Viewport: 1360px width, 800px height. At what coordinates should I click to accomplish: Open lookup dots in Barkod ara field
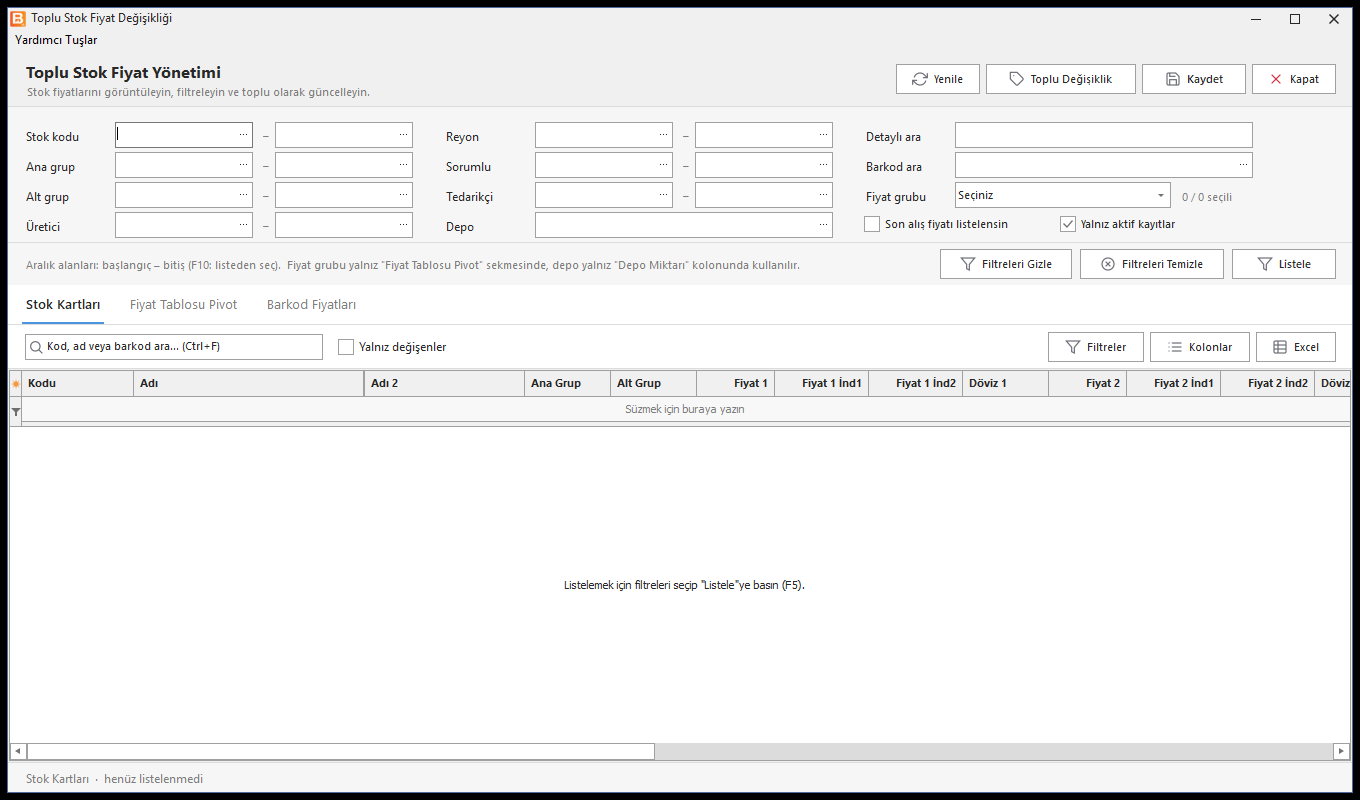(x=1243, y=164)
